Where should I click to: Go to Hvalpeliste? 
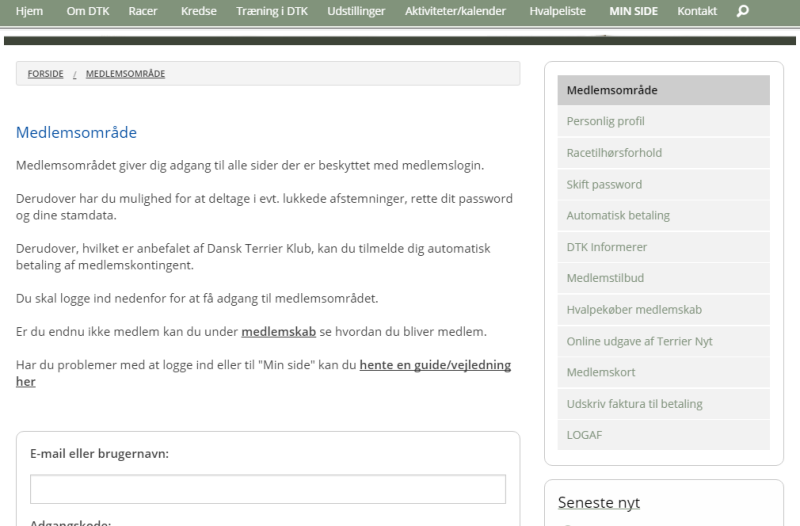[x=557, y=11]
